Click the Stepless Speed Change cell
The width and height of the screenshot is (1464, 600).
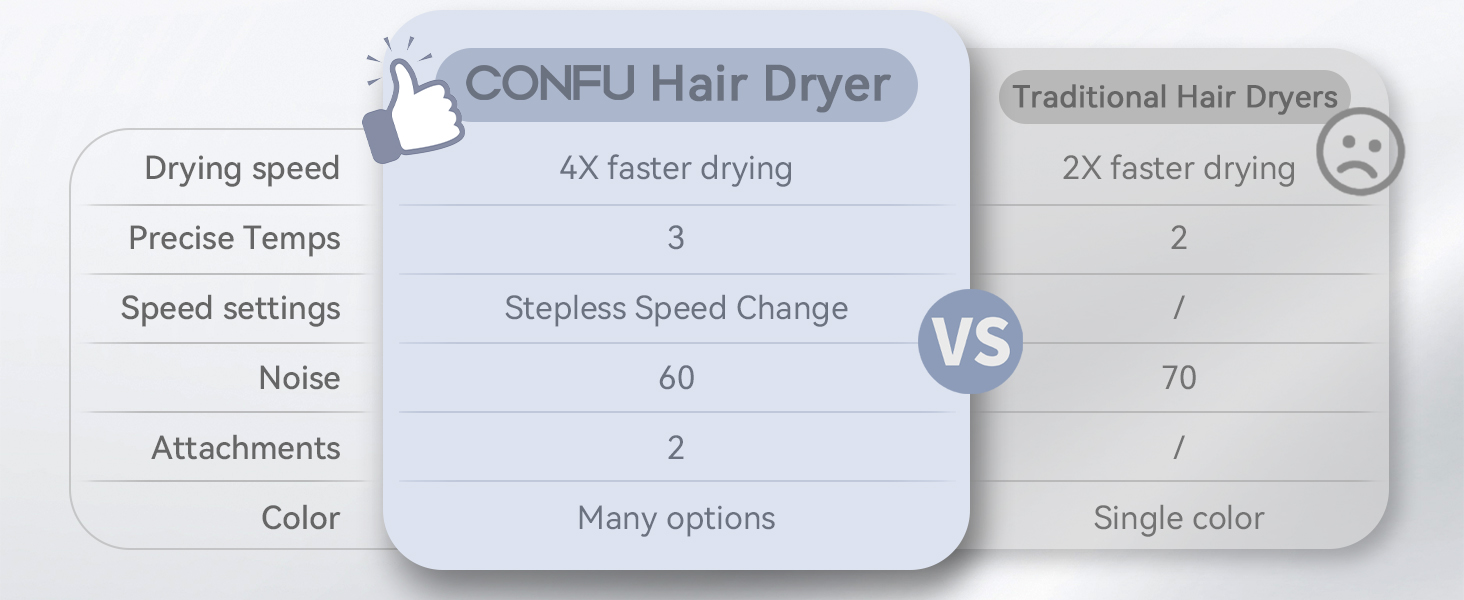coord(676,308)
